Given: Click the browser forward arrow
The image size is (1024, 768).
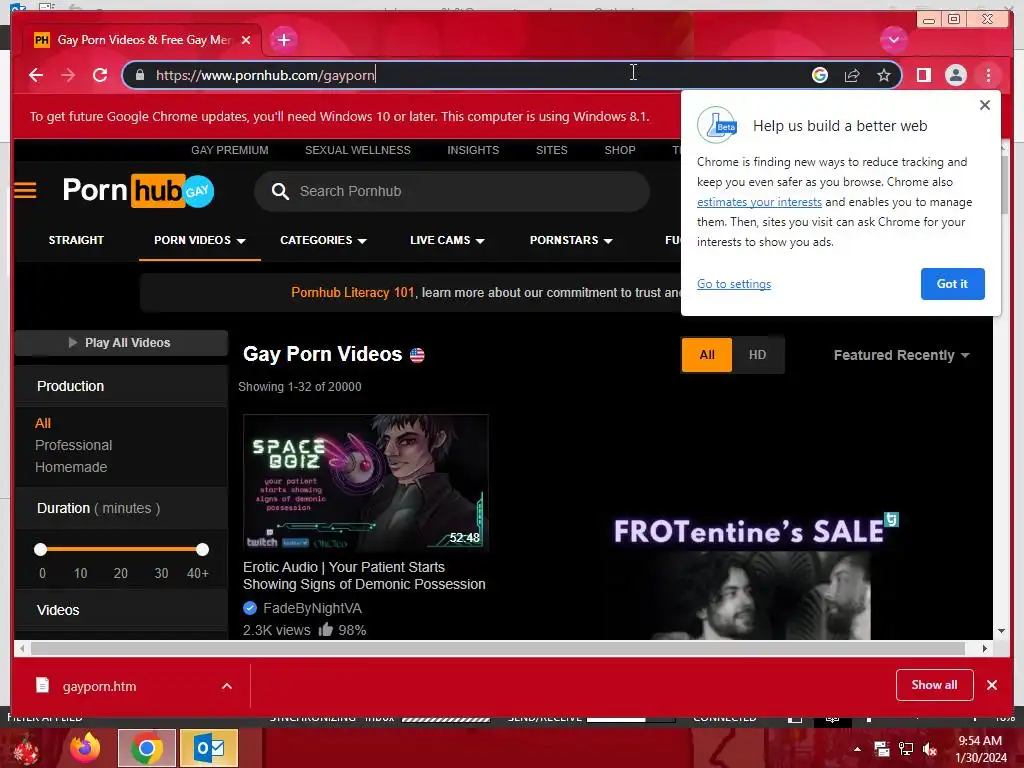Looking at the screenshot, I should click(68, 75).
